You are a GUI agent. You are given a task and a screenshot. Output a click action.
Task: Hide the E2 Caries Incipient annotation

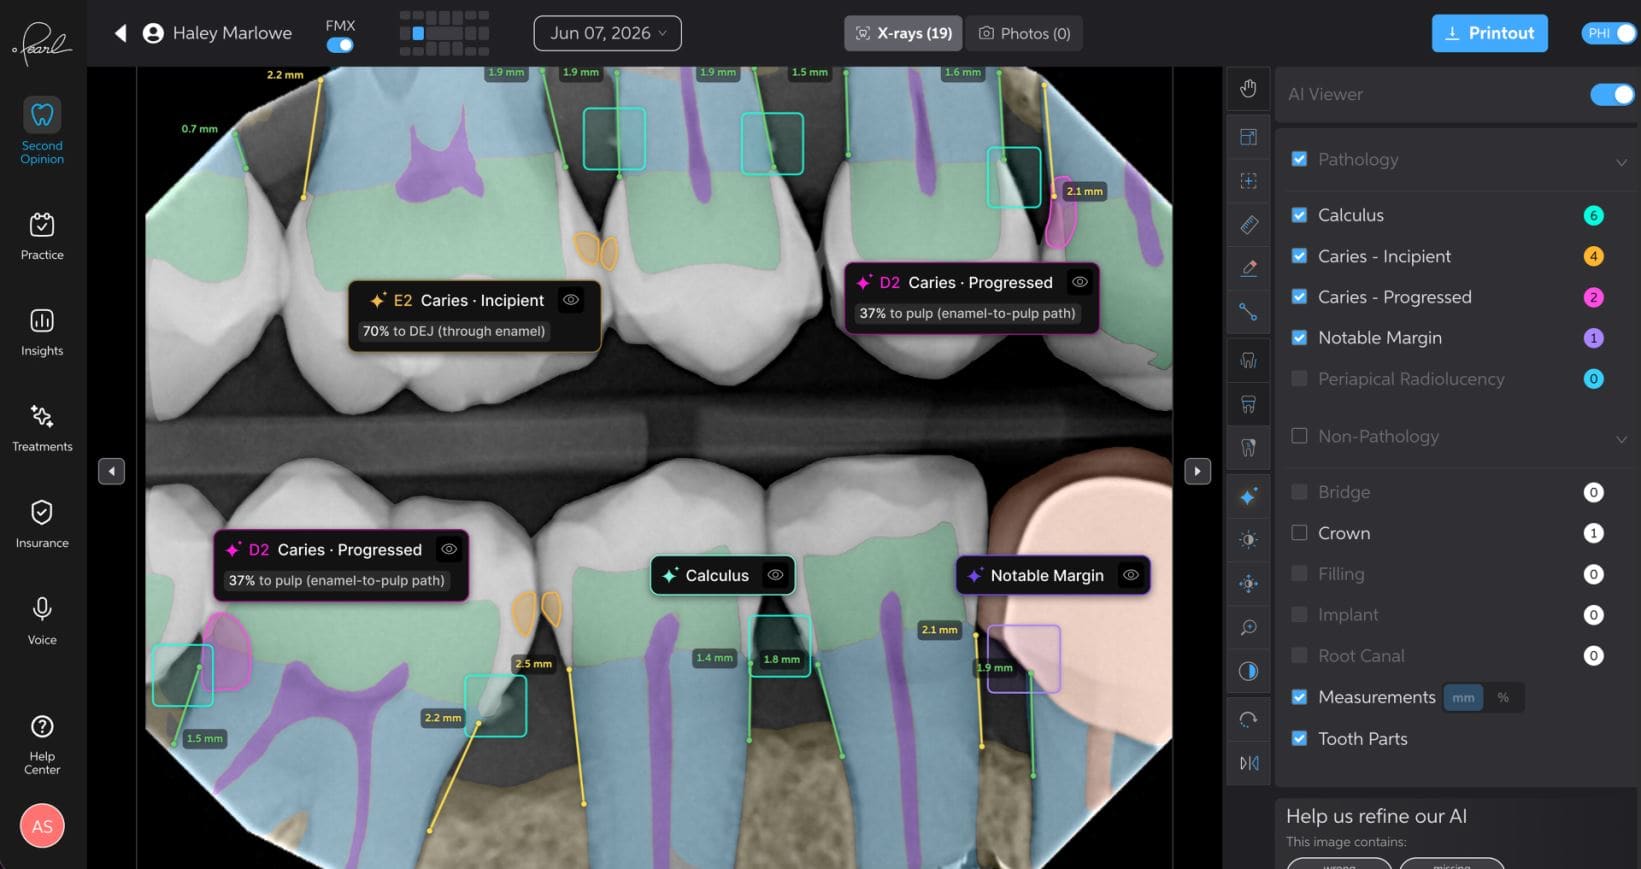pos(571,300)
